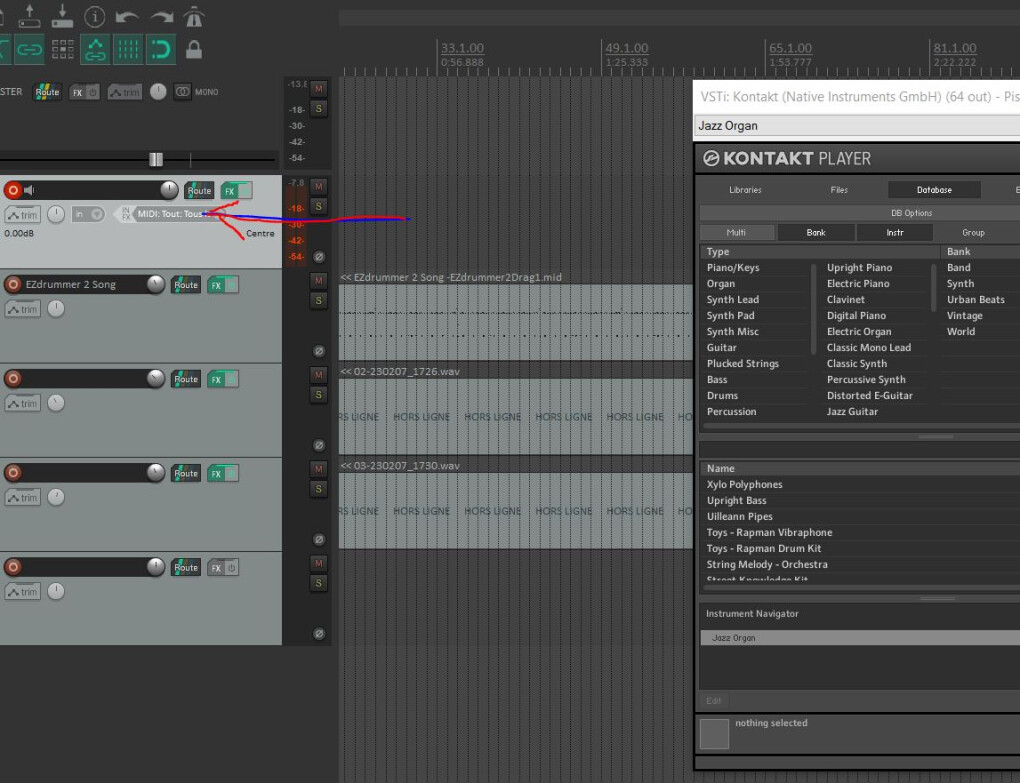Image resolution: width=1020 pixels, height=783 pixels.
Task: Click the upload-arrow toolbar icon
Action: tap(29, 16)
